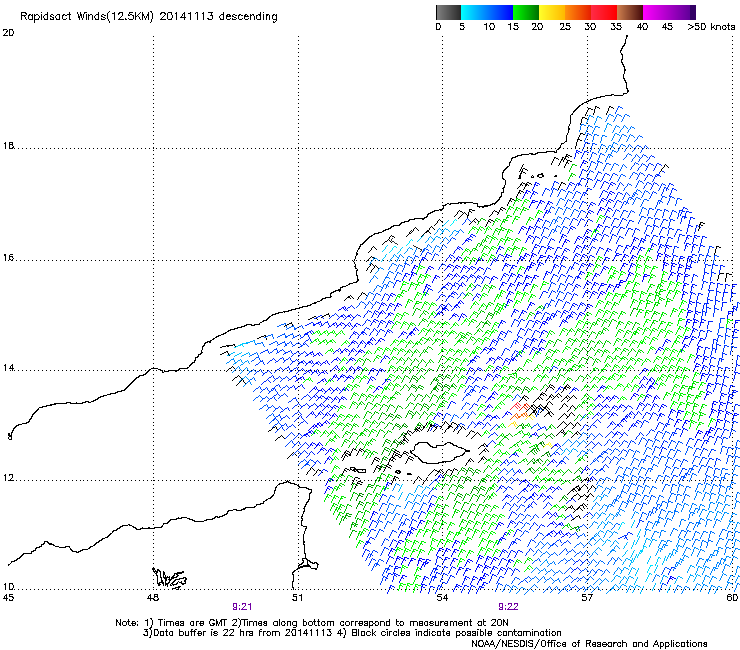740x650 pixels.
Task: Select the legend value '15'
Action: (x=513, y=27)
